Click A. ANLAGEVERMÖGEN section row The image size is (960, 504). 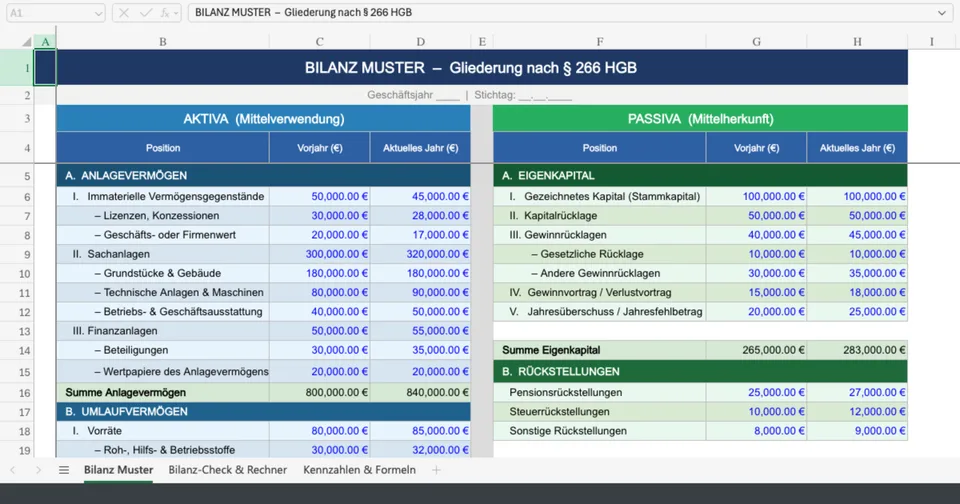[263, 176]
